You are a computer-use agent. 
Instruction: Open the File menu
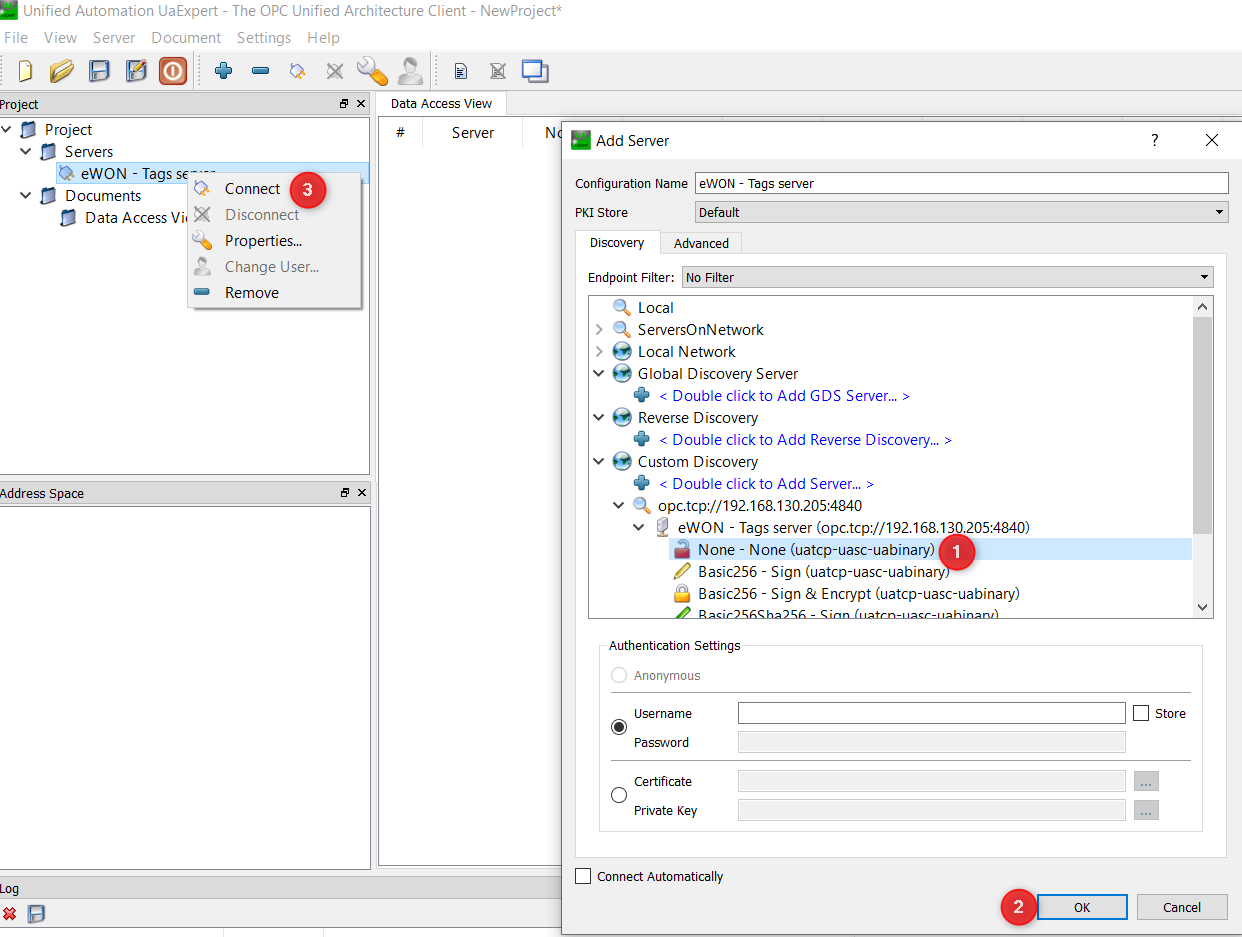16,38
